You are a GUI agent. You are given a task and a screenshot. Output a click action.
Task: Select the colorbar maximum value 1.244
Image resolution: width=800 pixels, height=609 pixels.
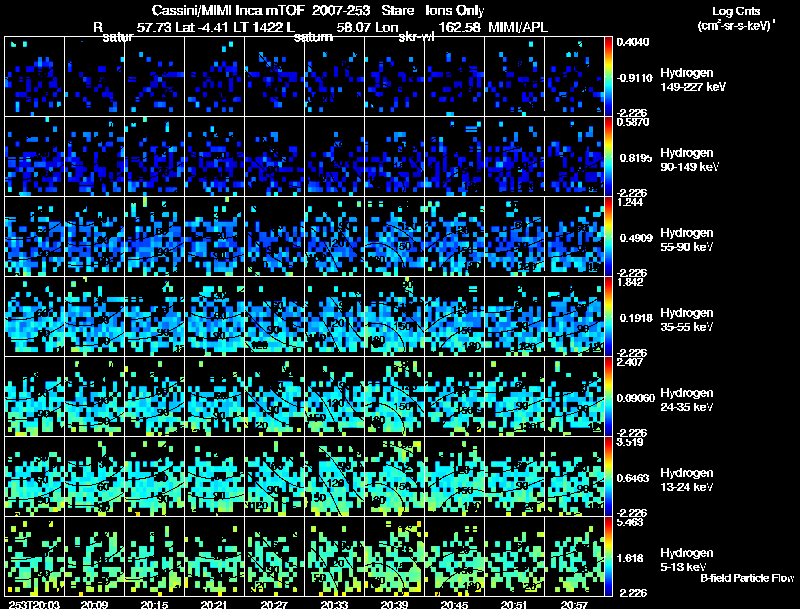pos(630,202)
